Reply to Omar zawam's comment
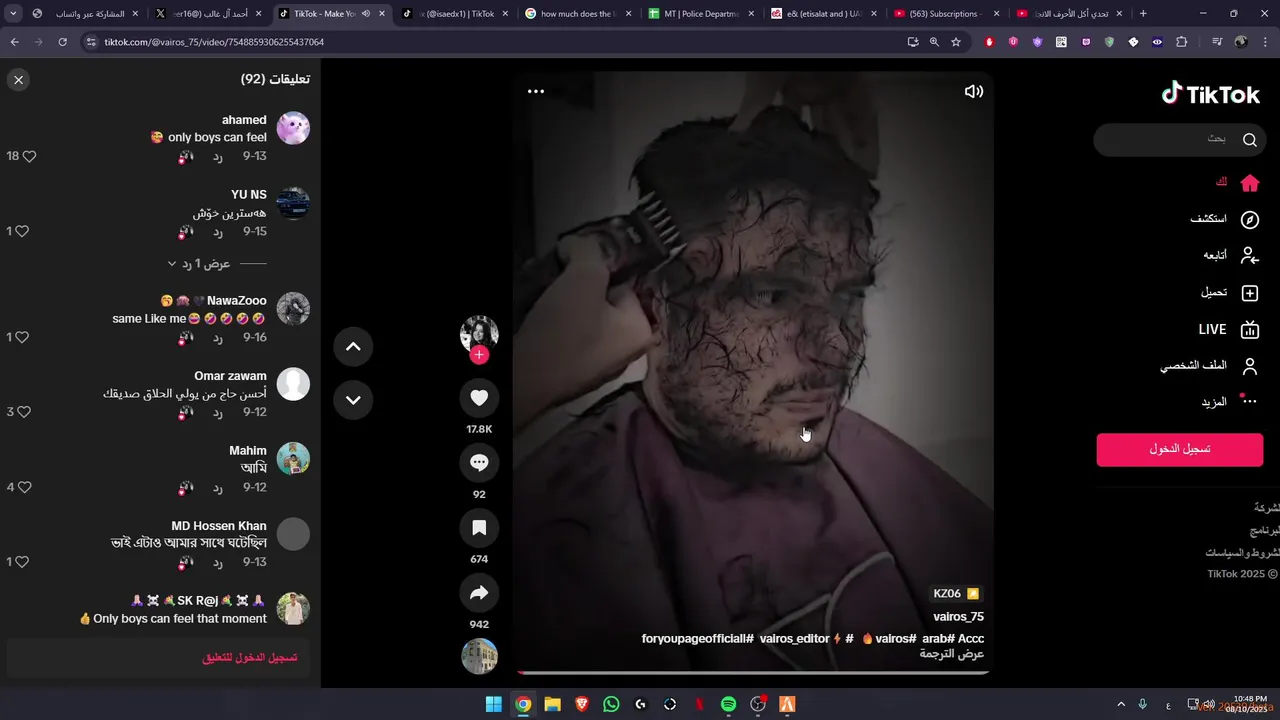Screen dimensions: 1280x720 click(217, 412)
